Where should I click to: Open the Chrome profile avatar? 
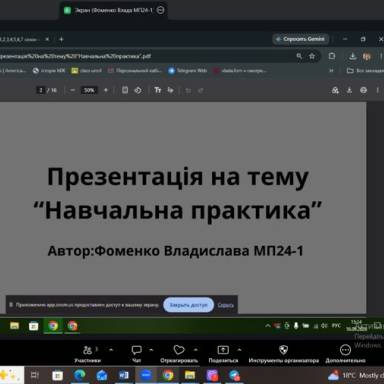[367, 56]
